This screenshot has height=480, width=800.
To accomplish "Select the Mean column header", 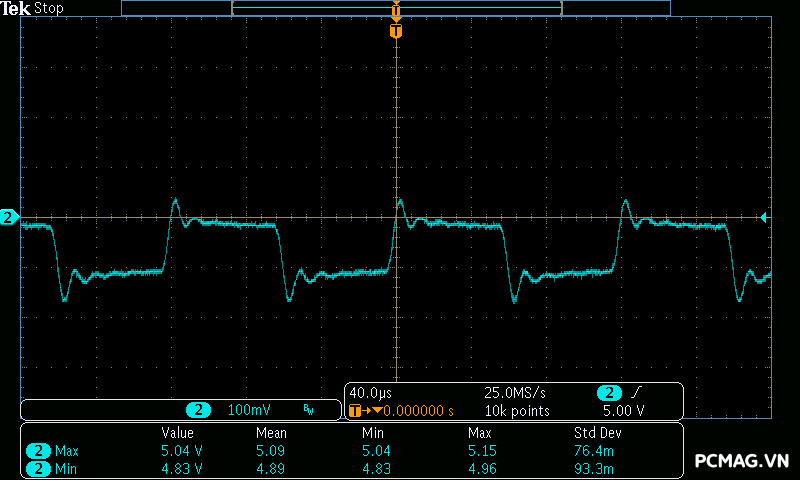I will coord(270,433).
